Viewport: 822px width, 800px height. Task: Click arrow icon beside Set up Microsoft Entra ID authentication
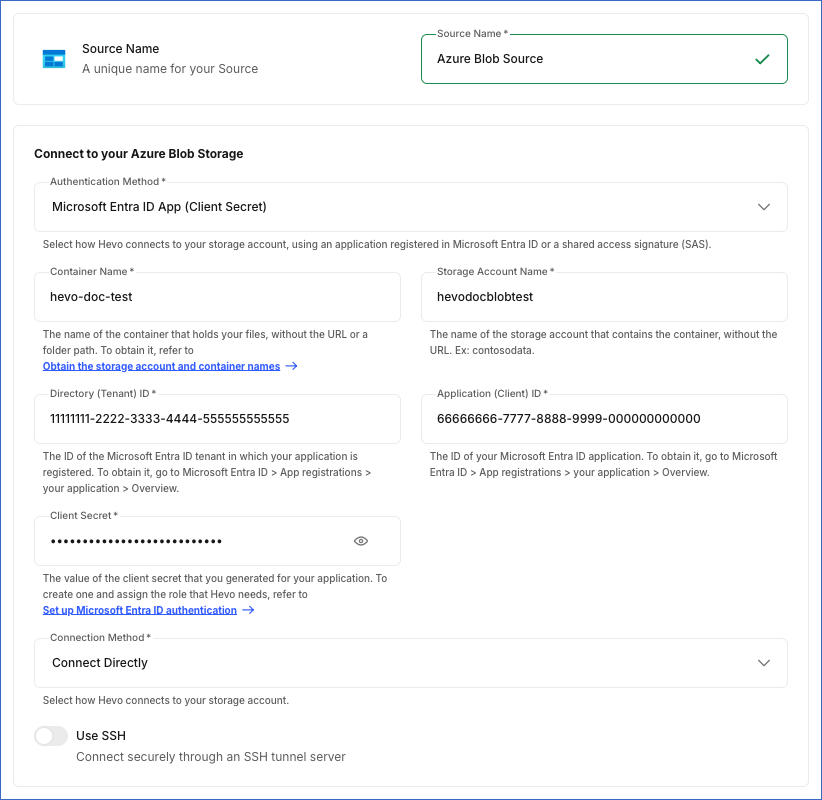tap(248, 610)
